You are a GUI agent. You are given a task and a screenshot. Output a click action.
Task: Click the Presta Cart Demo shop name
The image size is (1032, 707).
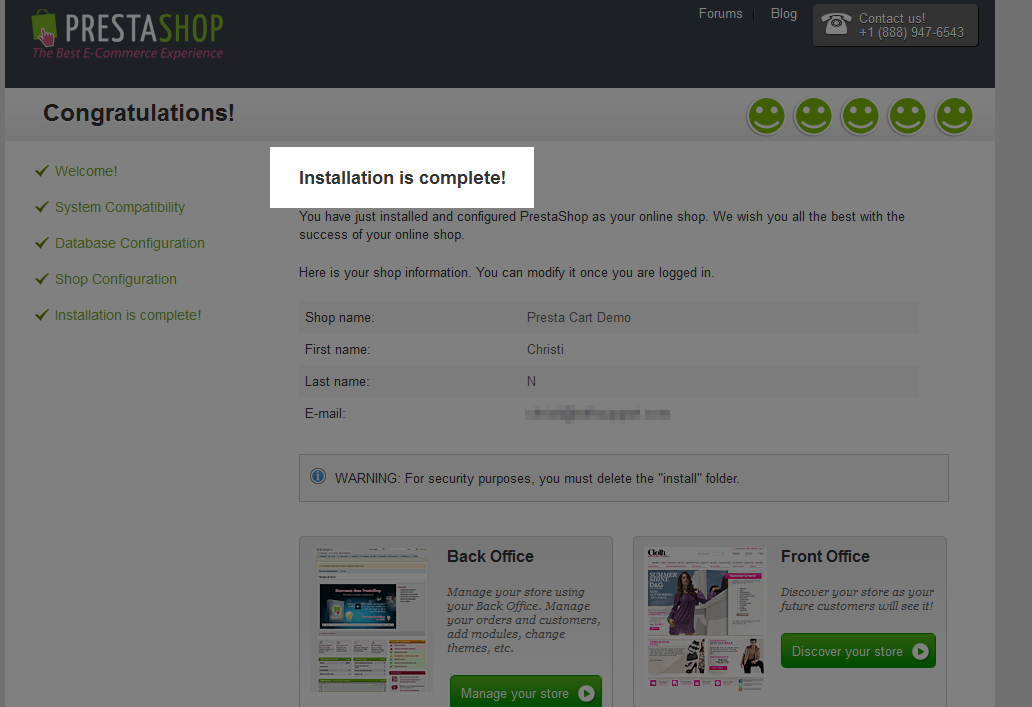click(x=578, y=318)
